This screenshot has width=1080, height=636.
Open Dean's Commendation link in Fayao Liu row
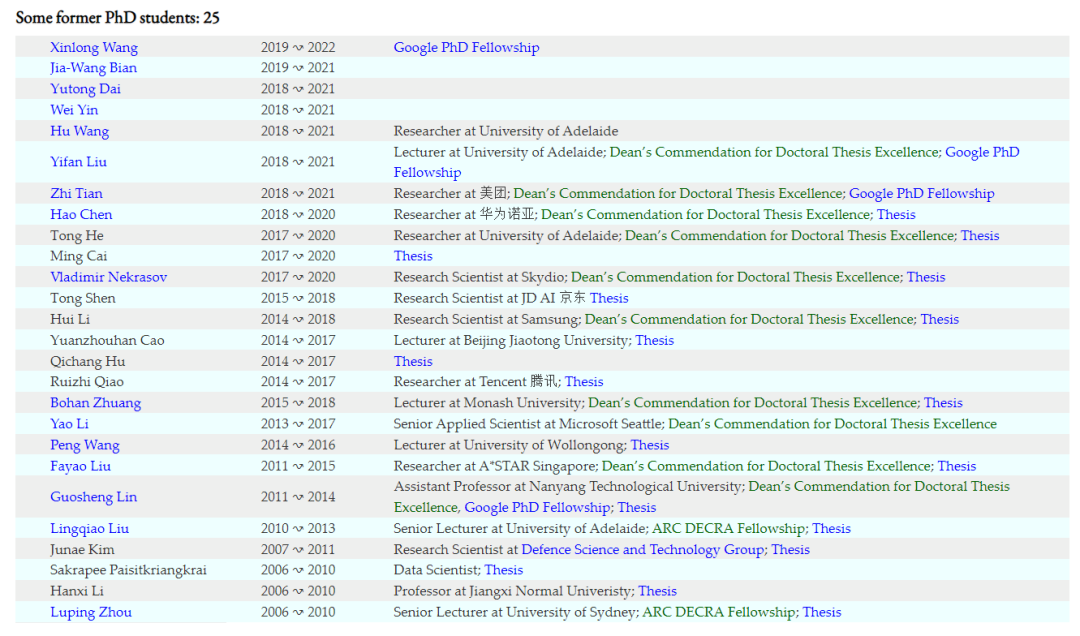pos(767,466)
